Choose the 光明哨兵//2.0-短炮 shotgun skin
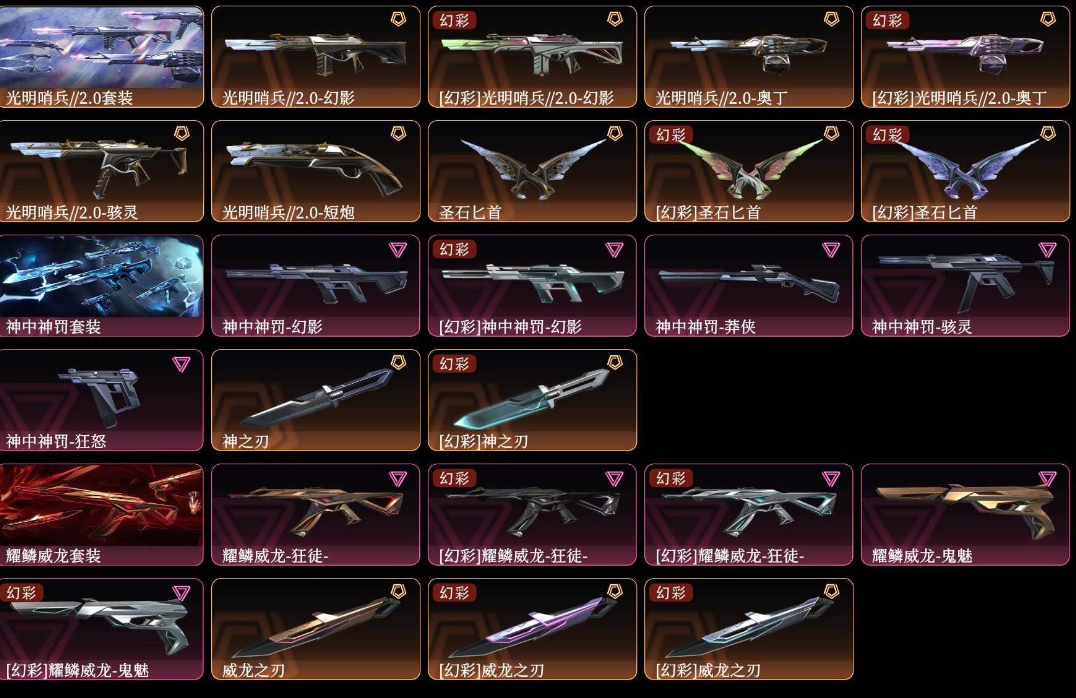The height and width of the screenshot is (698, 1076). [x=316, y=172]
